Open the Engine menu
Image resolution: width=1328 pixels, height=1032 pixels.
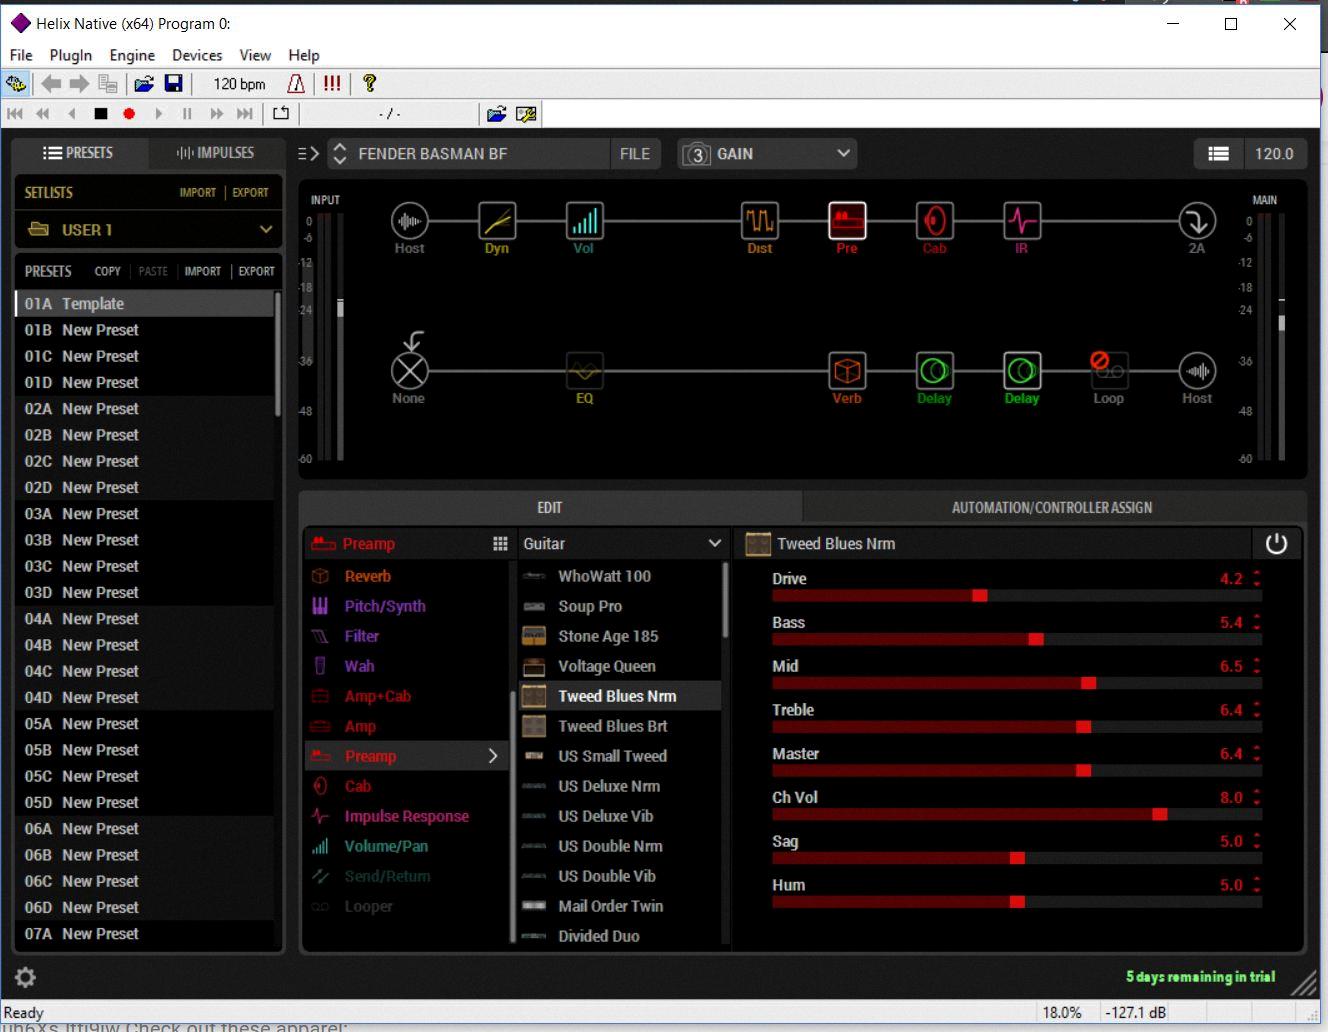click(x=131, y=55)
